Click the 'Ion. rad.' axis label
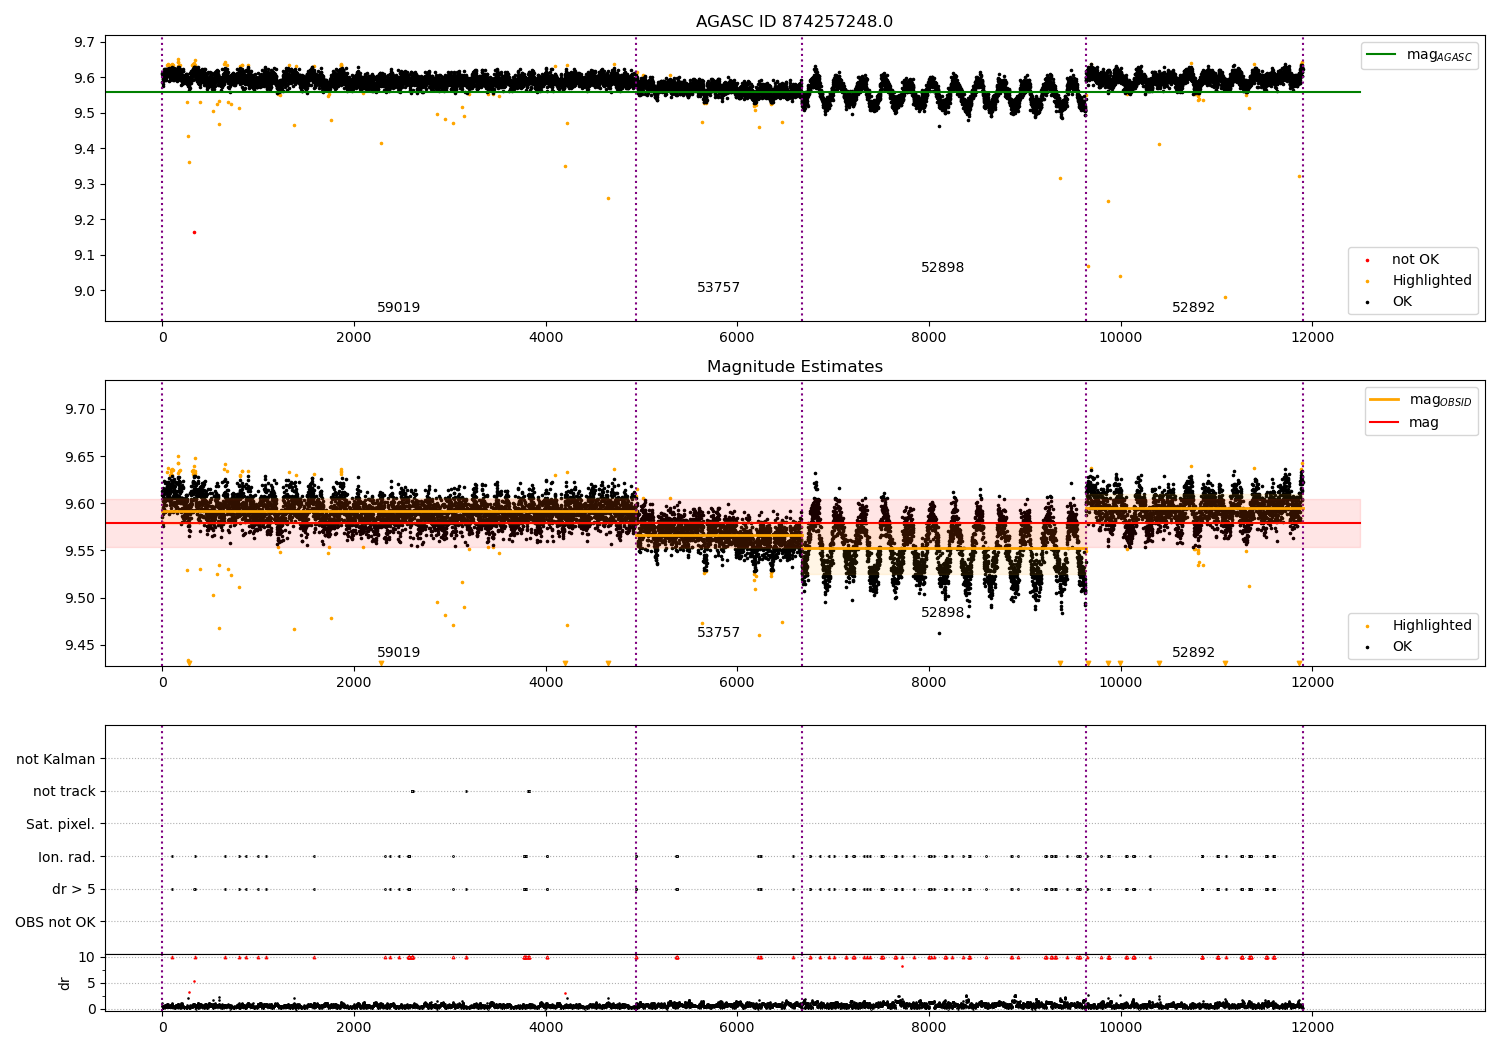This screenshot has width=1500, height=1050. click(x=67, y=857)
